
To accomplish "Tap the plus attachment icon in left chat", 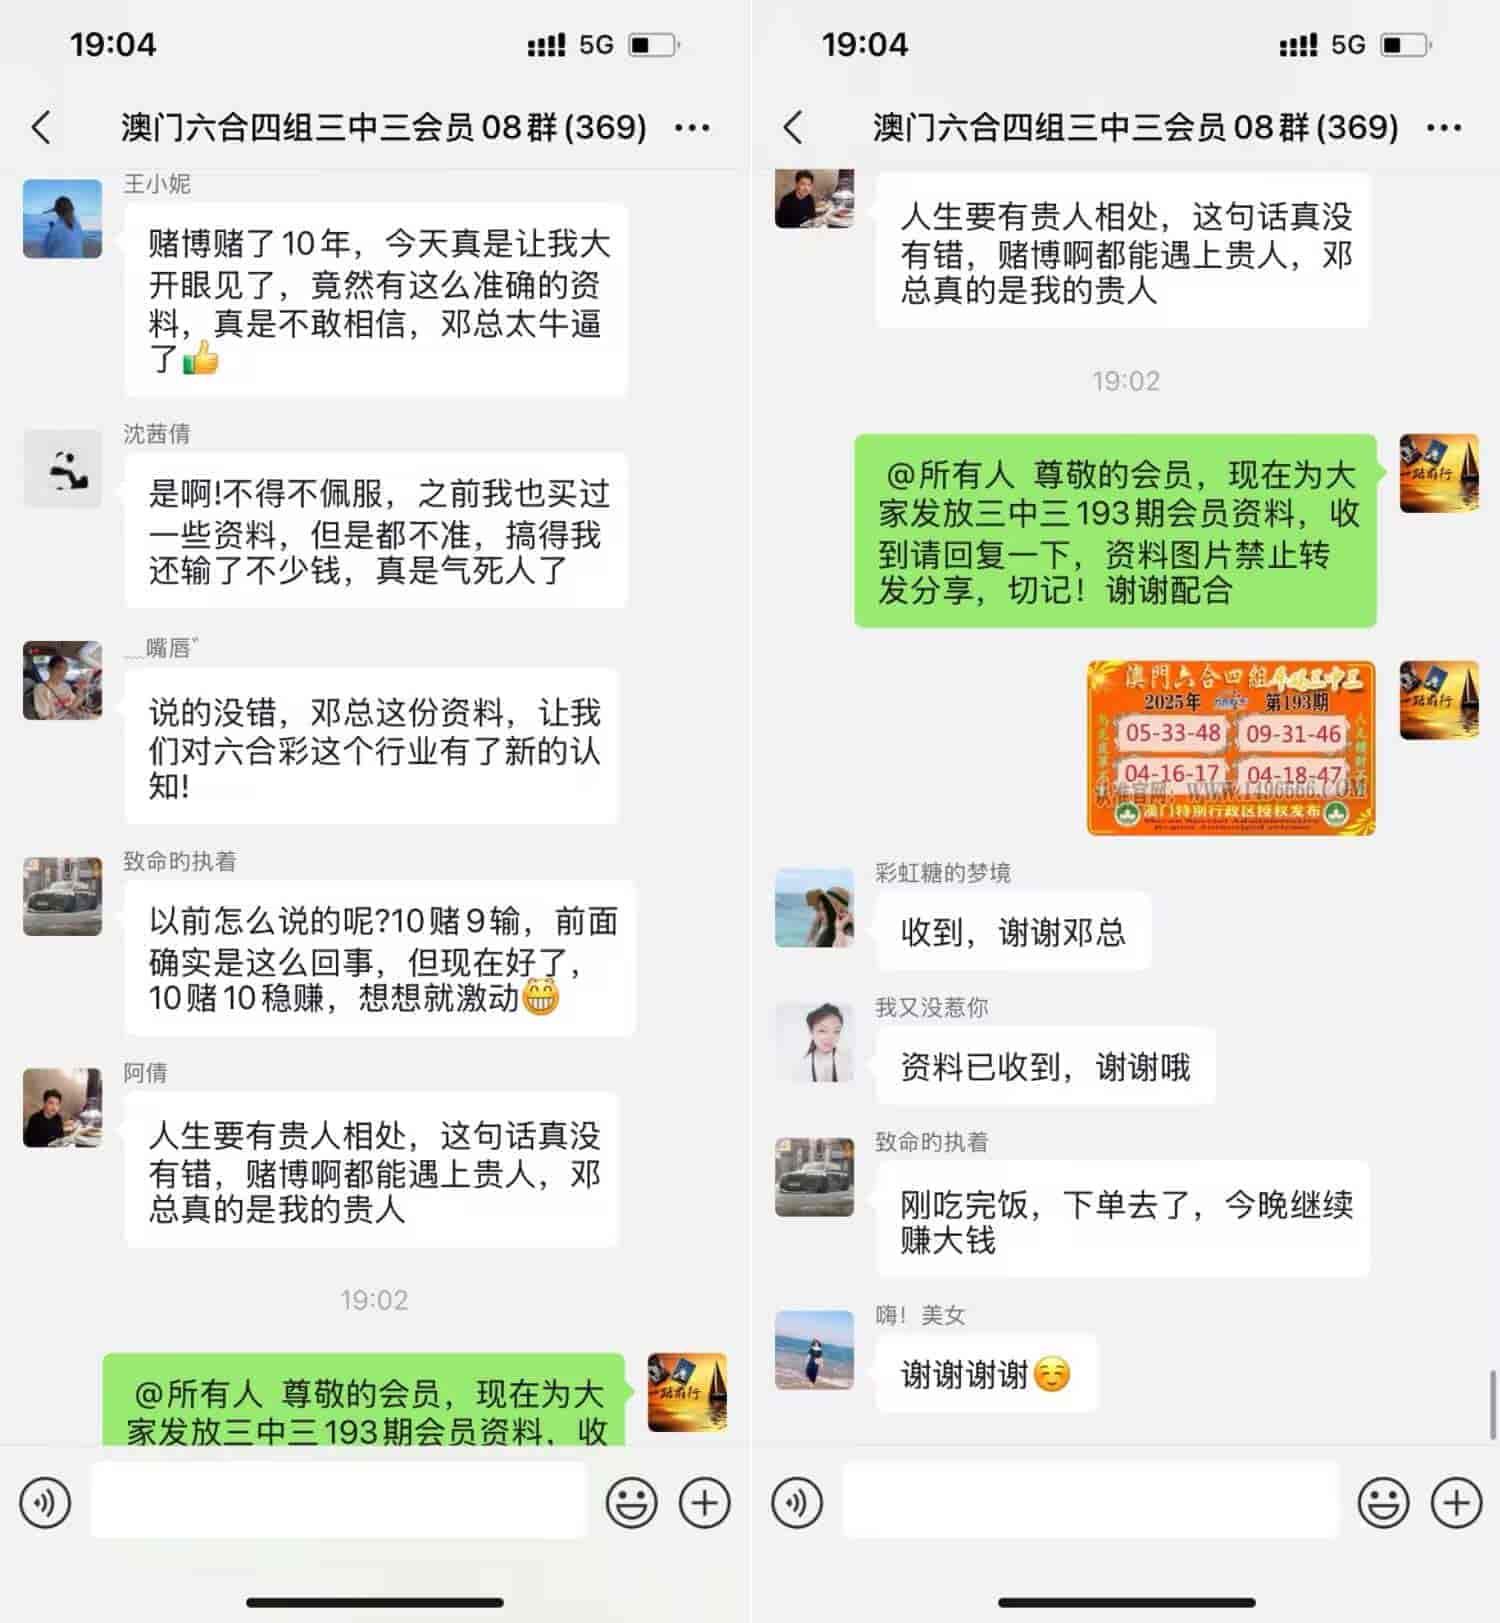I will pos(704,1502).
